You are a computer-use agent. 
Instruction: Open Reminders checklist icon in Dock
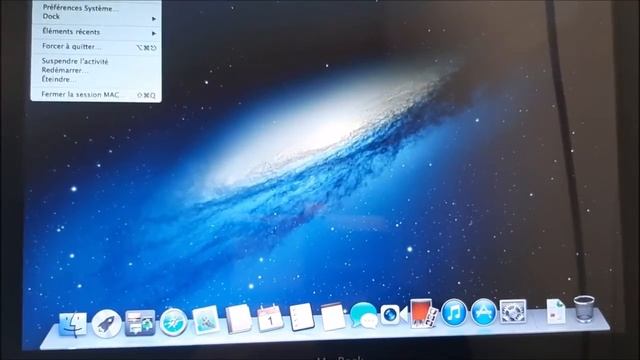pos(302,317)
